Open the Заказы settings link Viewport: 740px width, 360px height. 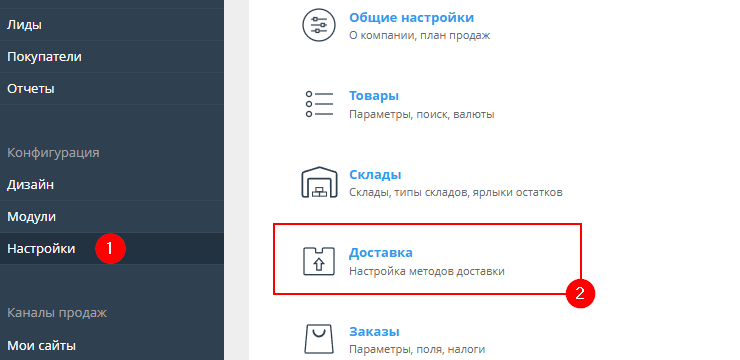pos(374,332)
